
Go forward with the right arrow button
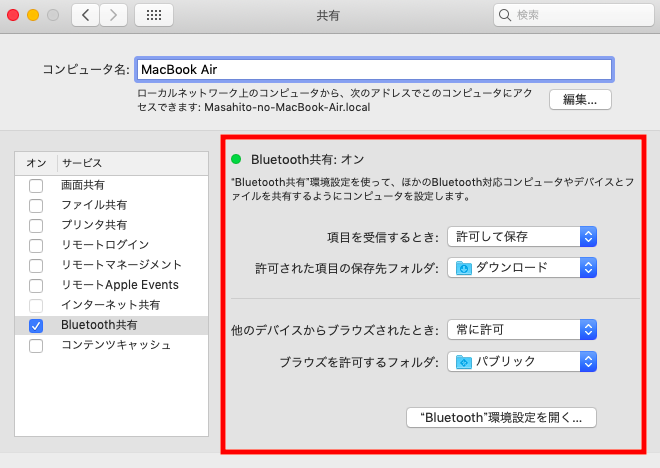[113, 16]
